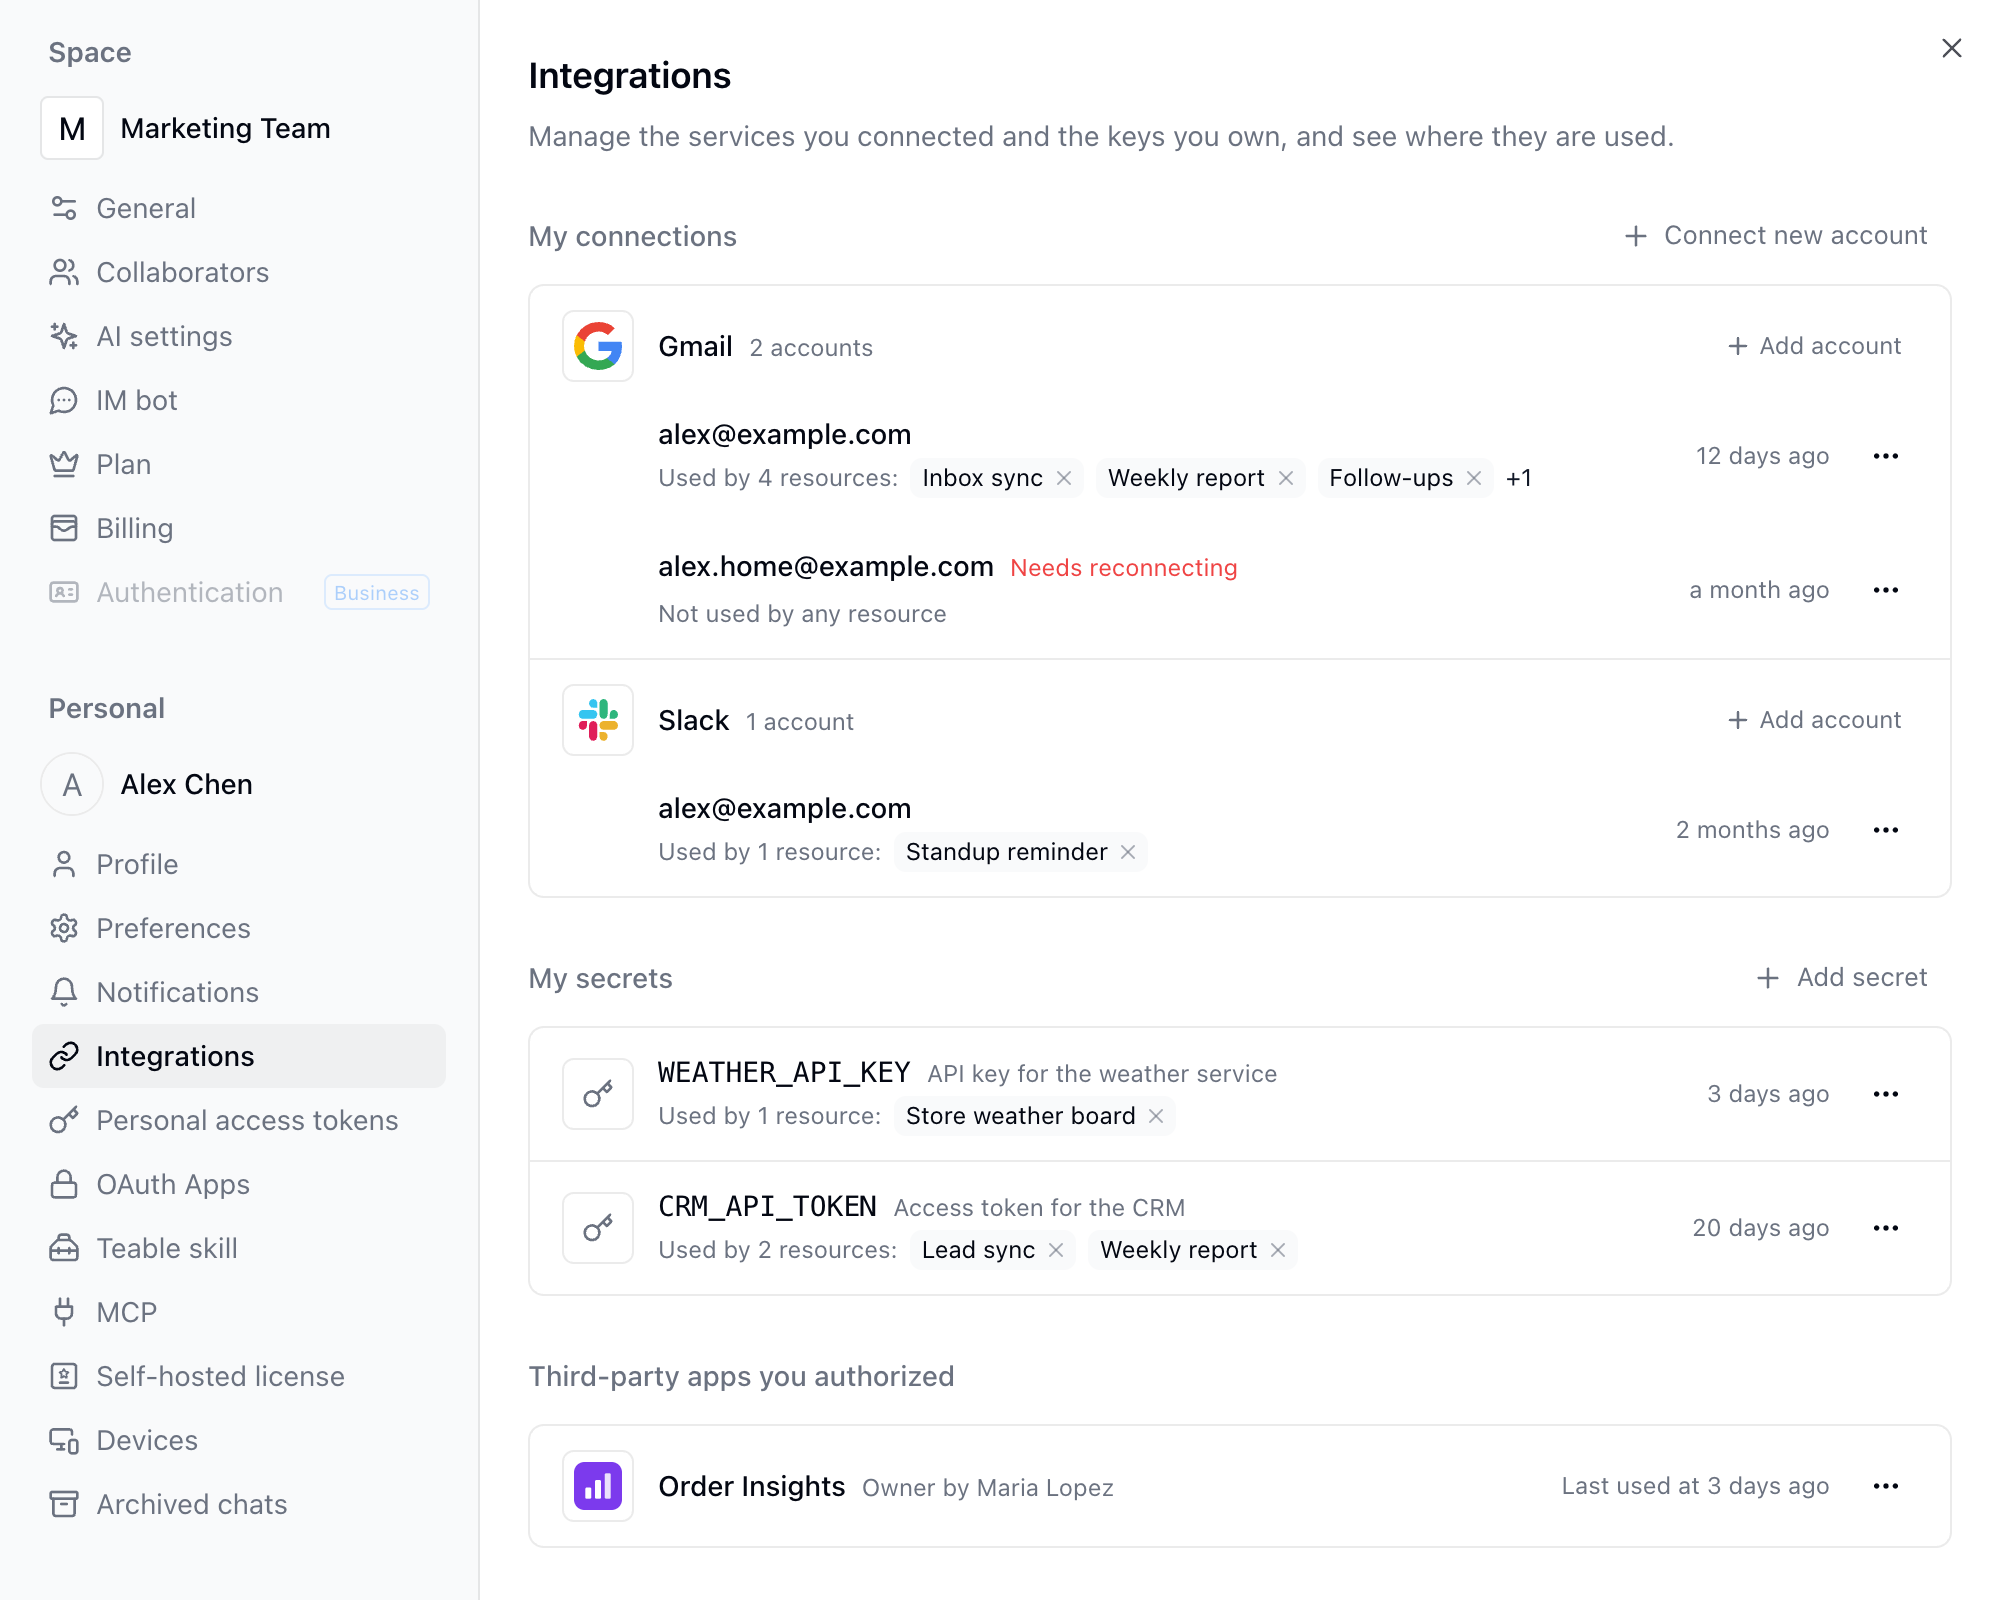Open Devices settings
2000x1600 pixels.
239,1440
